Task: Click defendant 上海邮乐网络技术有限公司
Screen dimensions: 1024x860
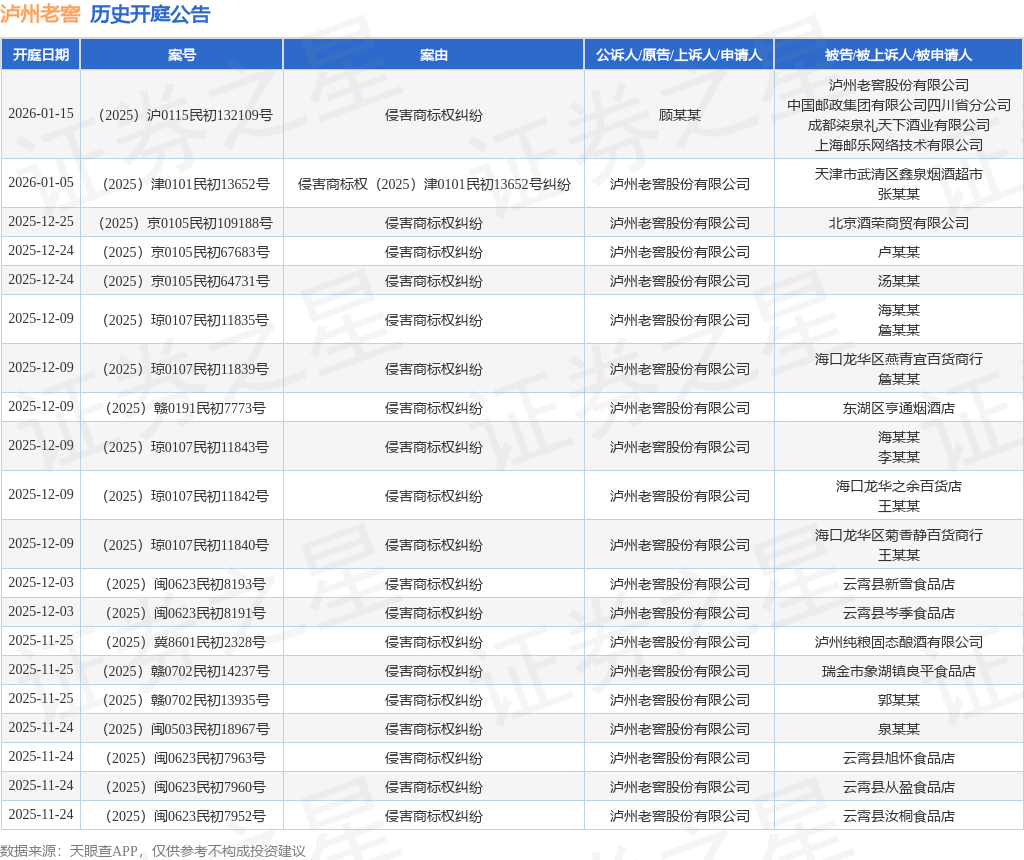Action: pyautogui.click(x=899, y=145)
